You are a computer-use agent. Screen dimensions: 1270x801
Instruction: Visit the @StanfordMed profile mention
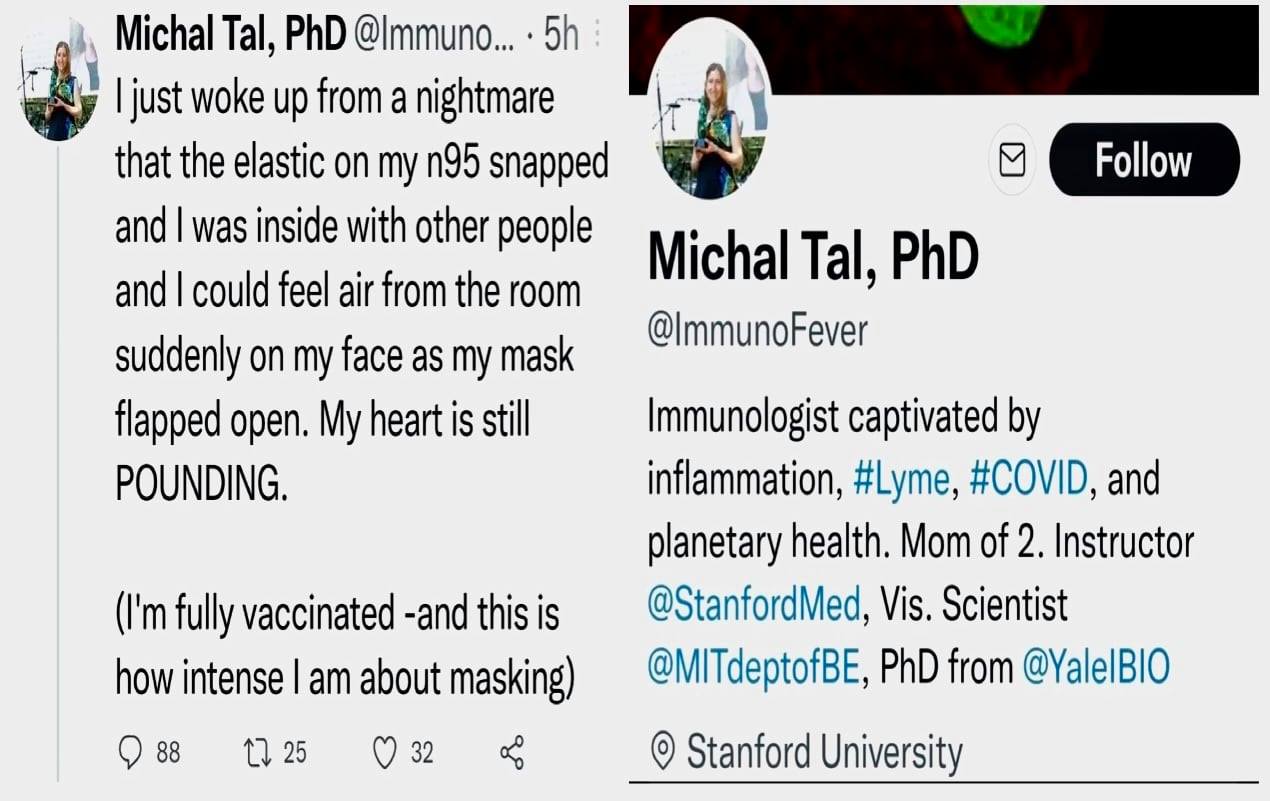754,605
